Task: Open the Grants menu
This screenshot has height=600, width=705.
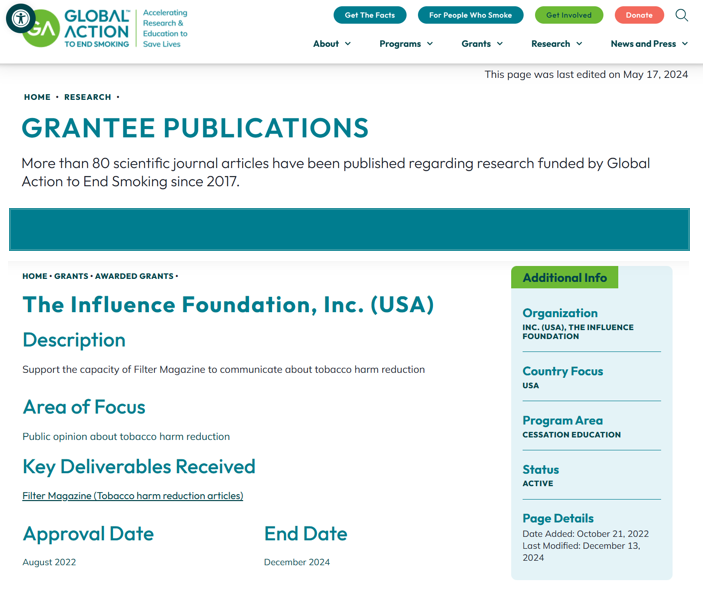Action: (482, 44)
